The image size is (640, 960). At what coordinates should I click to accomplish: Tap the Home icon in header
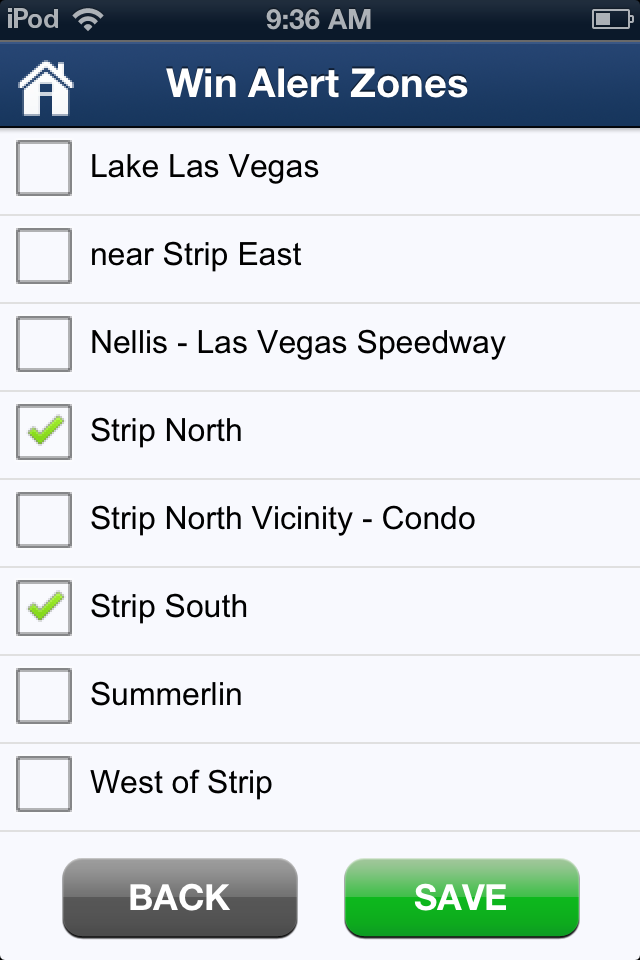point(45,86)
